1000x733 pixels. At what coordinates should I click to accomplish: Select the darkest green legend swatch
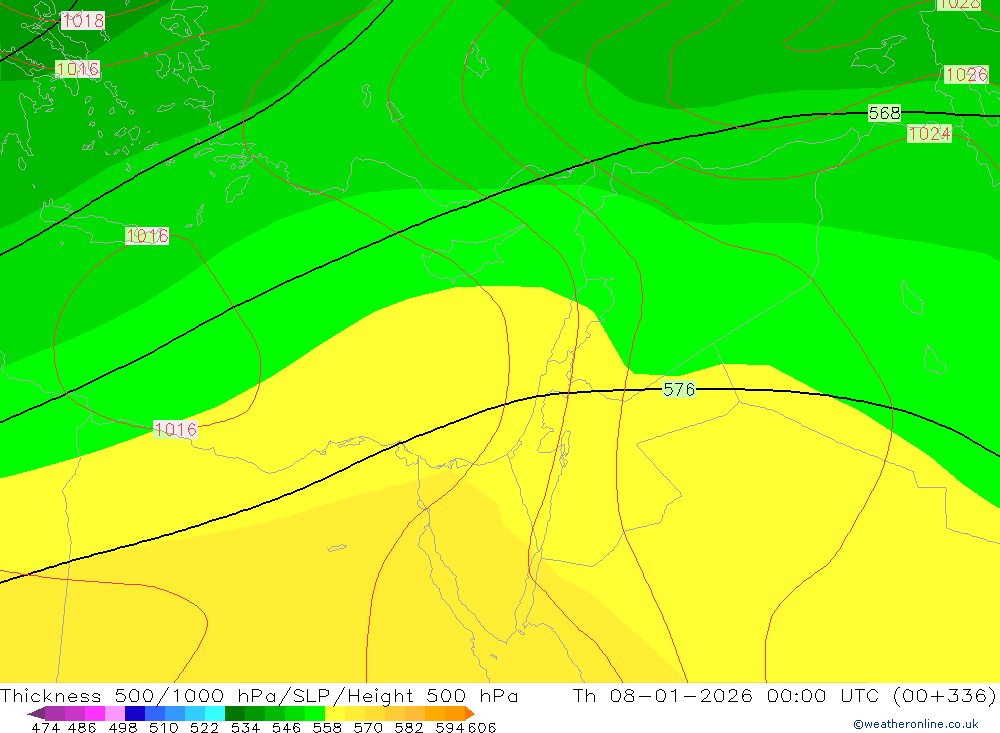tap(235, 713)
